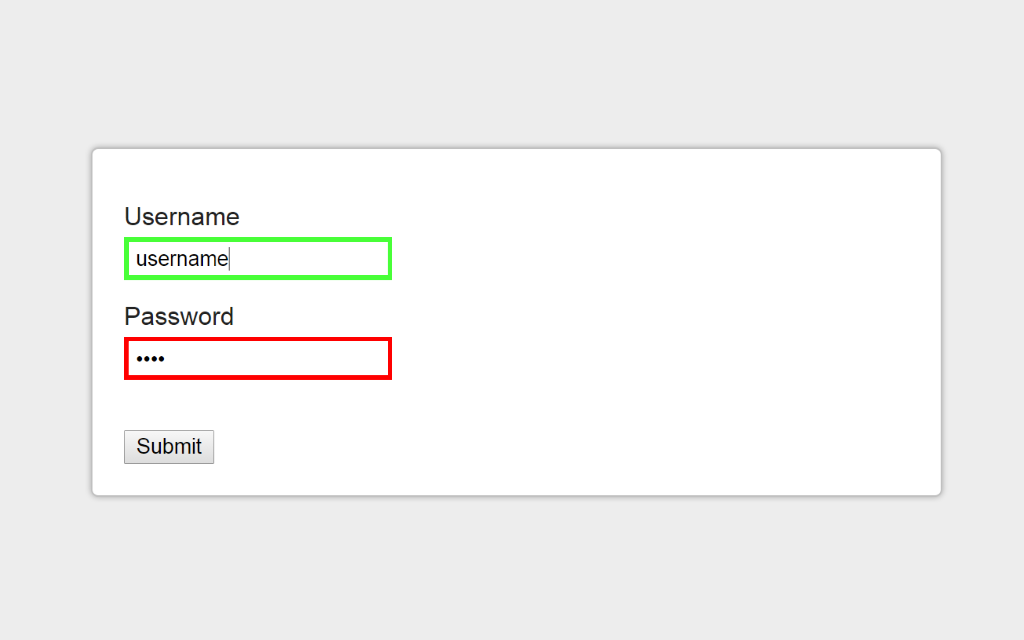Viewport: 1024px width, 640px height.
Task: Click the Username label text
Action: (182, 217)
